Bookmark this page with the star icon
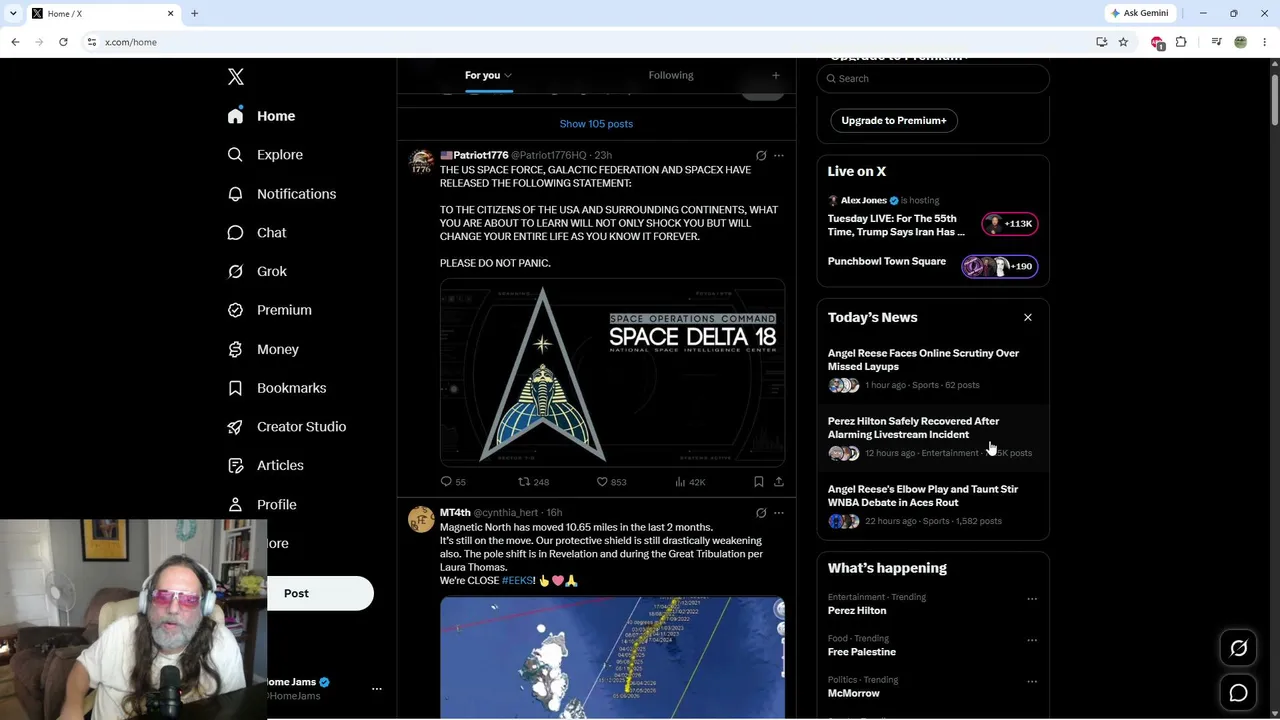The image size is (1280, 720). point(1123,42)
